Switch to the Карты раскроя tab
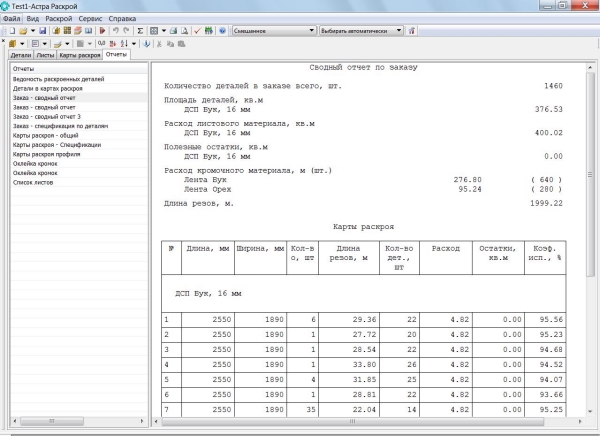This screenshot has width=600, height=436. pos(82,57)
